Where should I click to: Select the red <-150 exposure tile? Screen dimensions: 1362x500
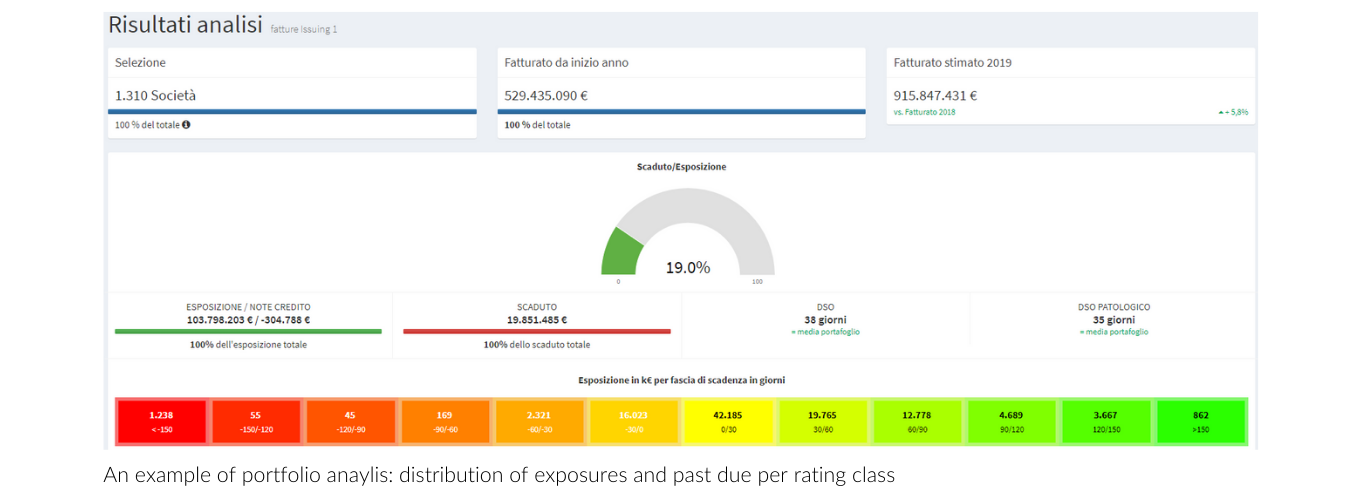pyautogui.click(x=161, y=422)
